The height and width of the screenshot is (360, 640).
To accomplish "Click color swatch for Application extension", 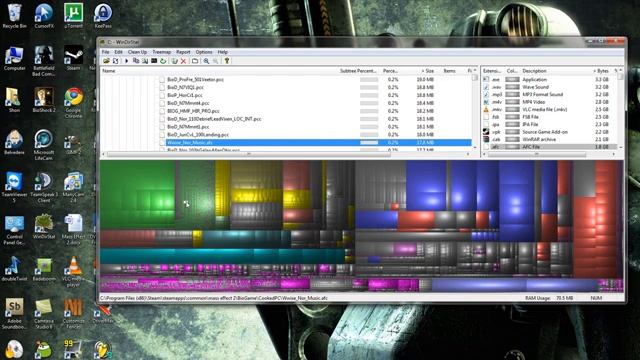I will point(512,80).
